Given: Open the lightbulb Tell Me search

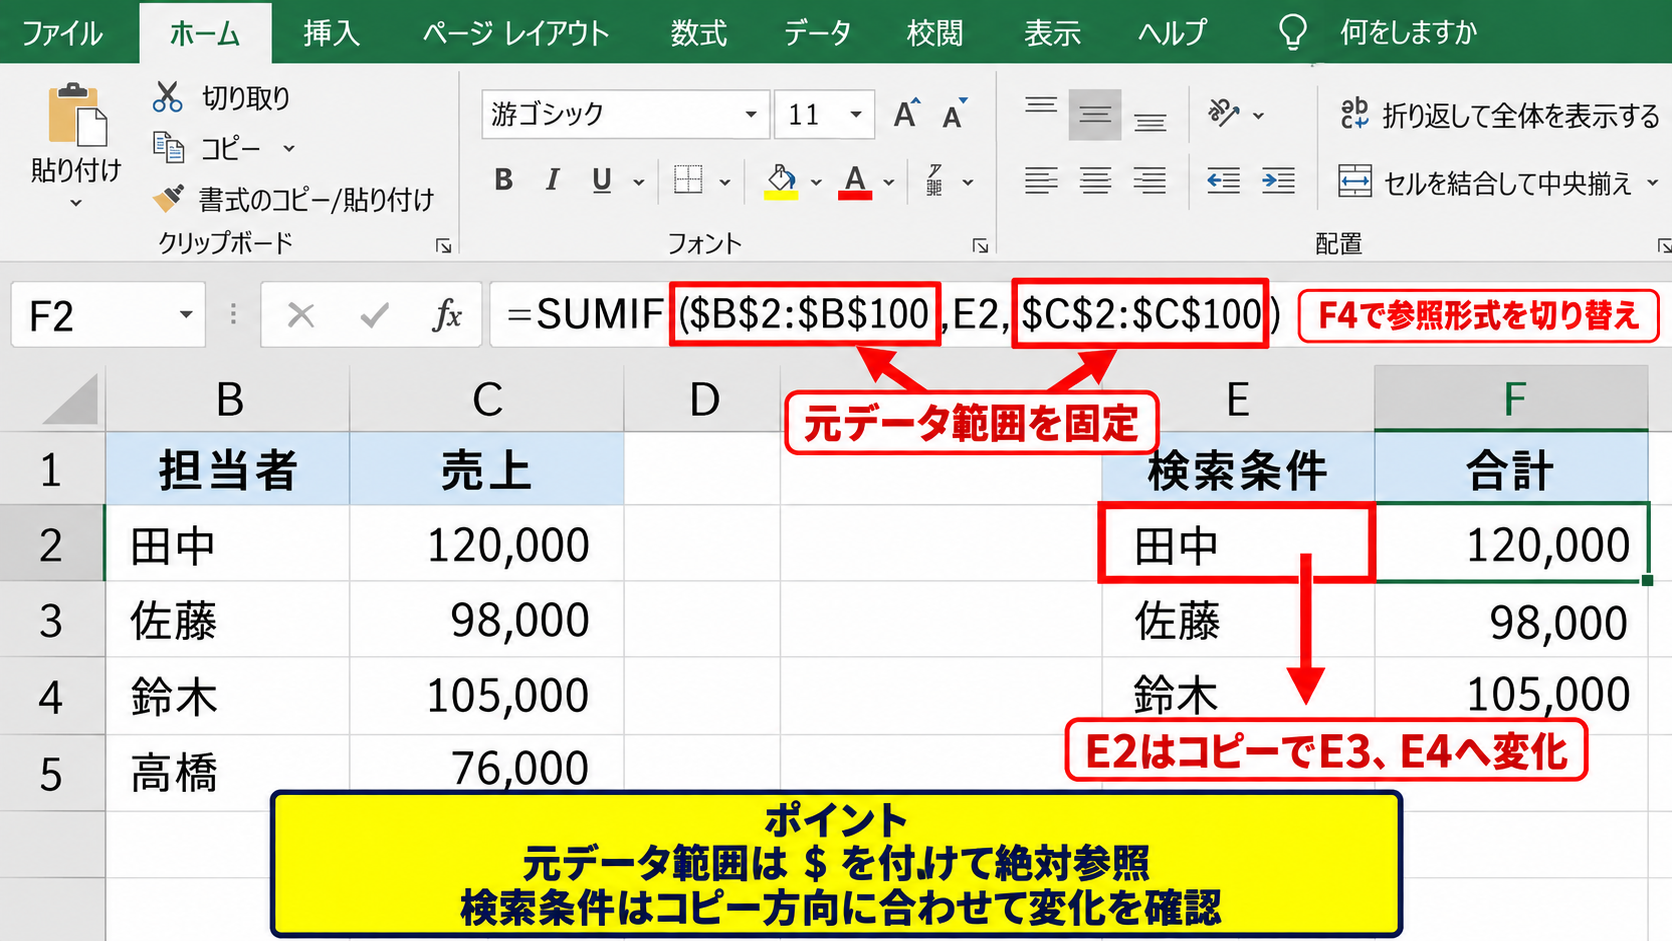Looking at the screenshot, I should tap(1292, 32).
